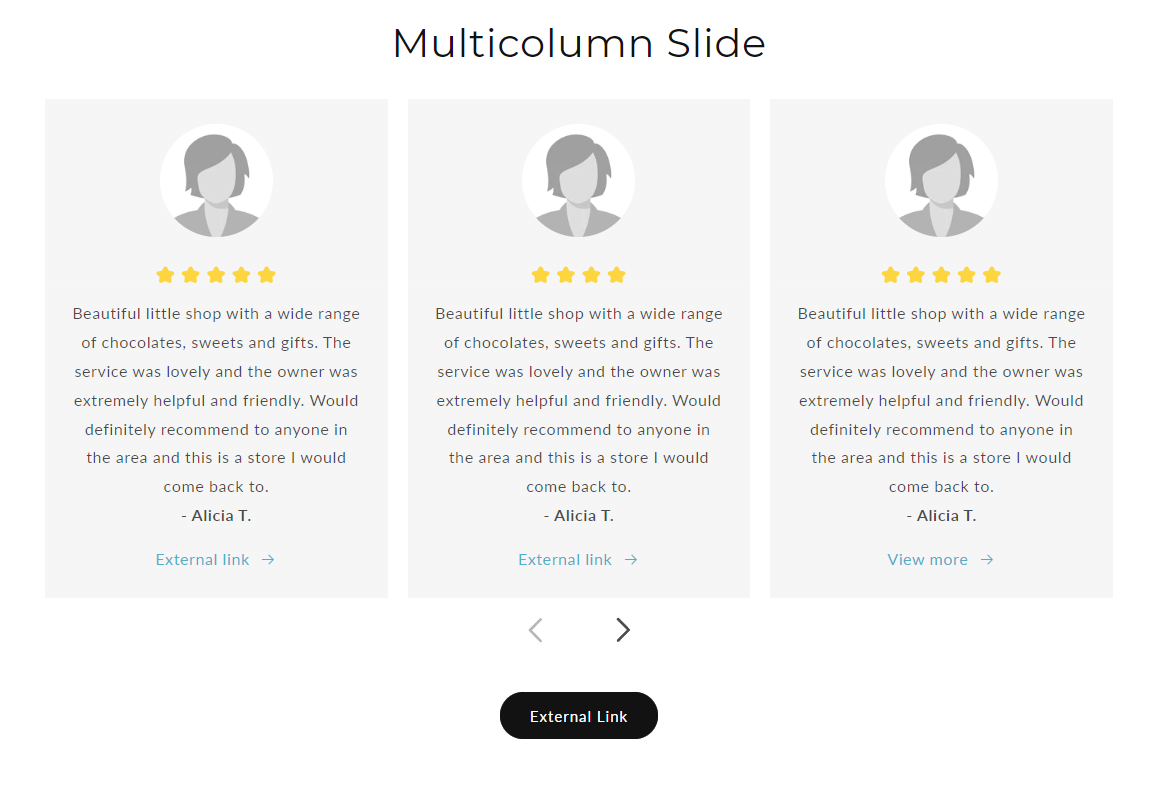Click the Alicia T. name in the third card

[942, 516]
